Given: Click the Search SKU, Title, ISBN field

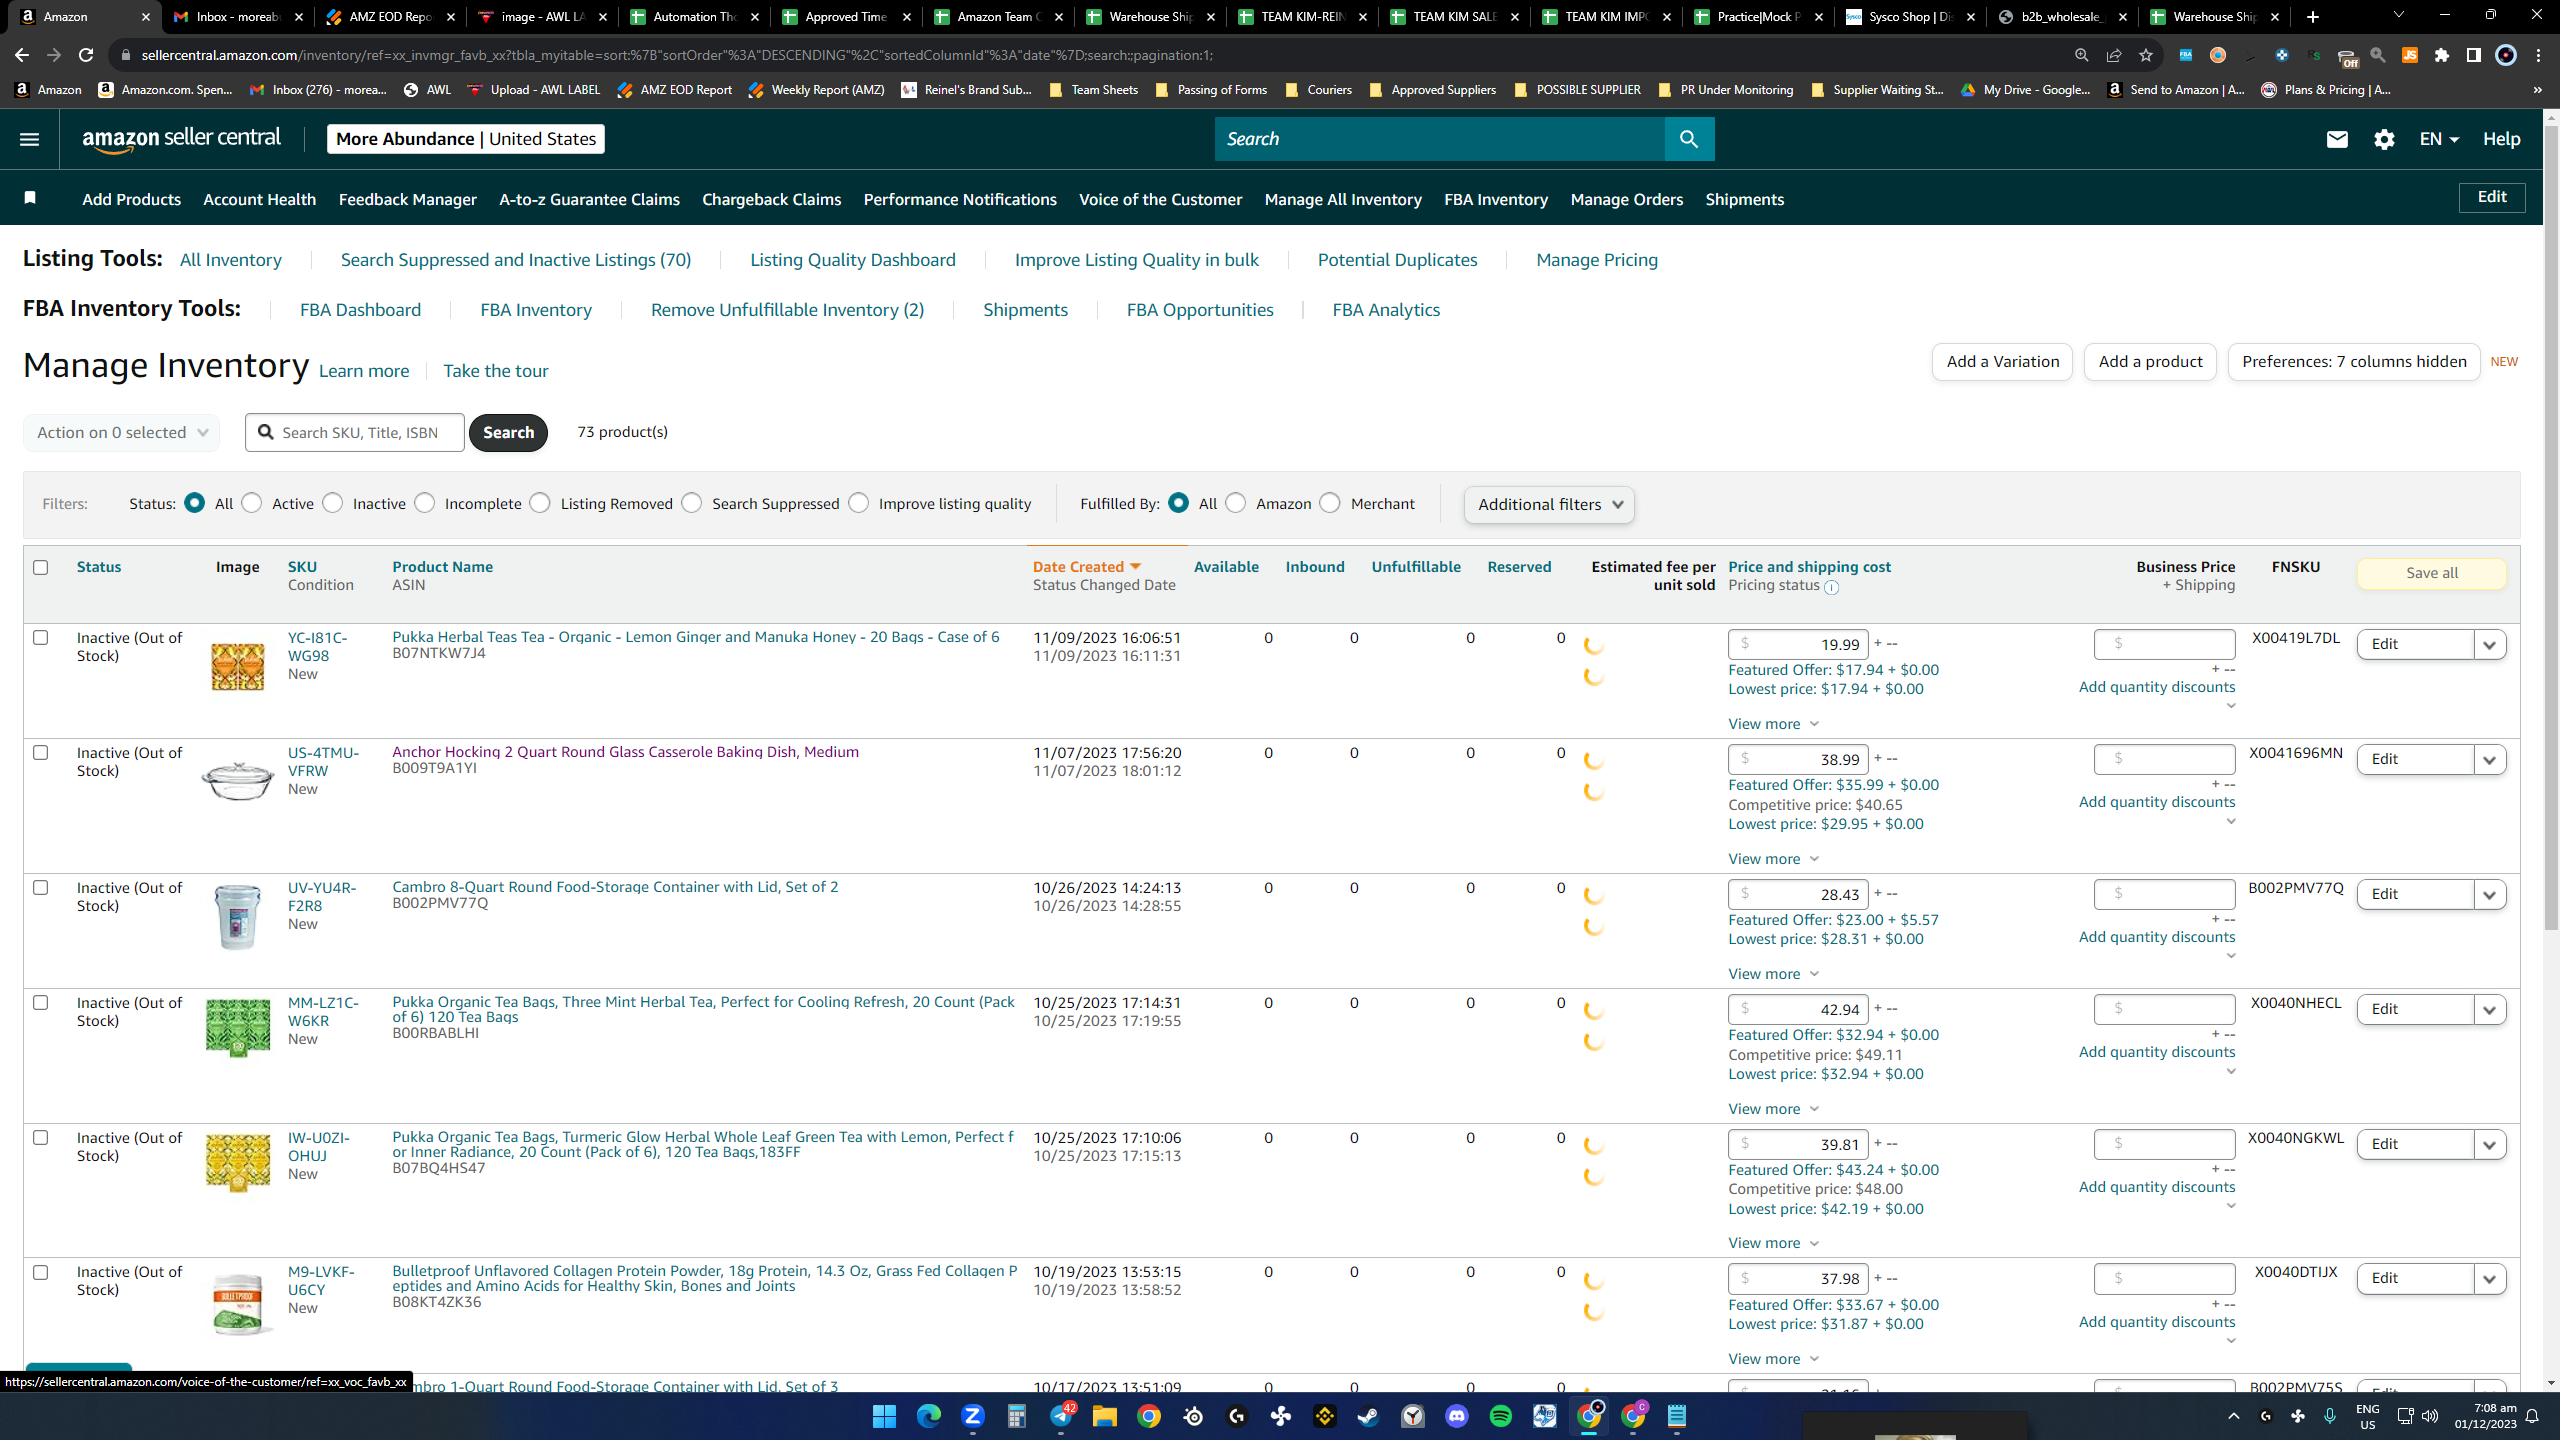Looking at the screenshot, I should 355,432.
